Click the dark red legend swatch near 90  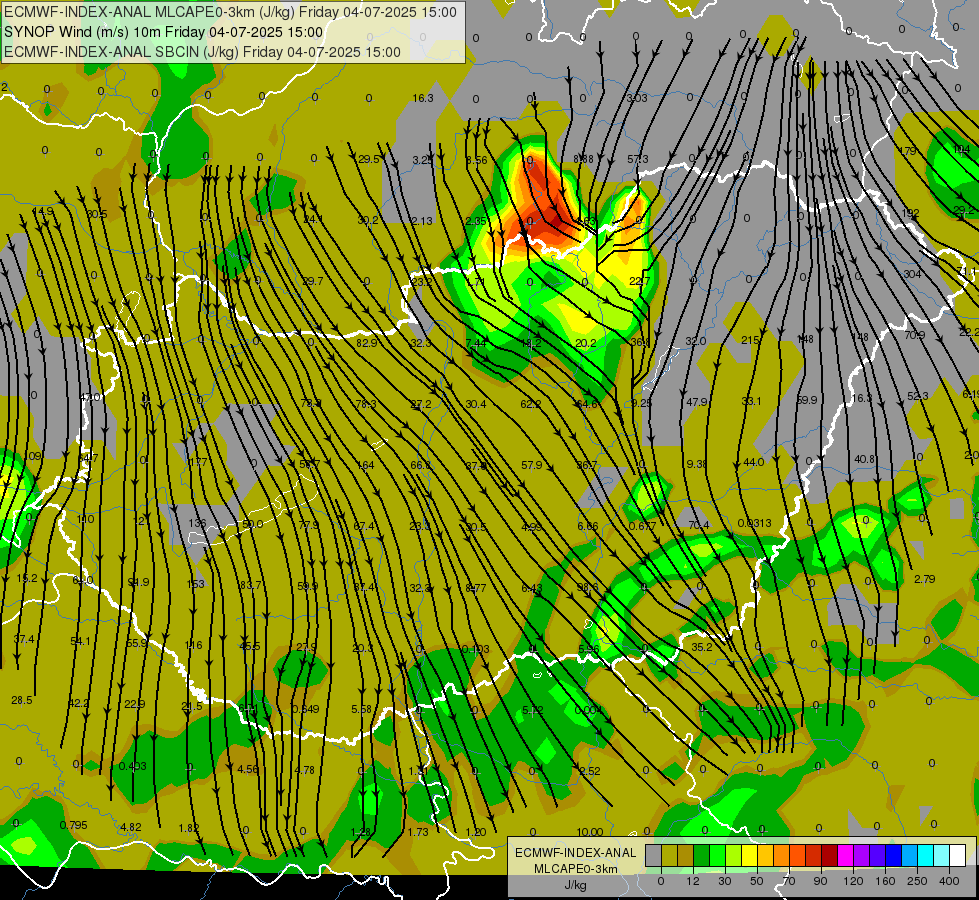[829, 855]
